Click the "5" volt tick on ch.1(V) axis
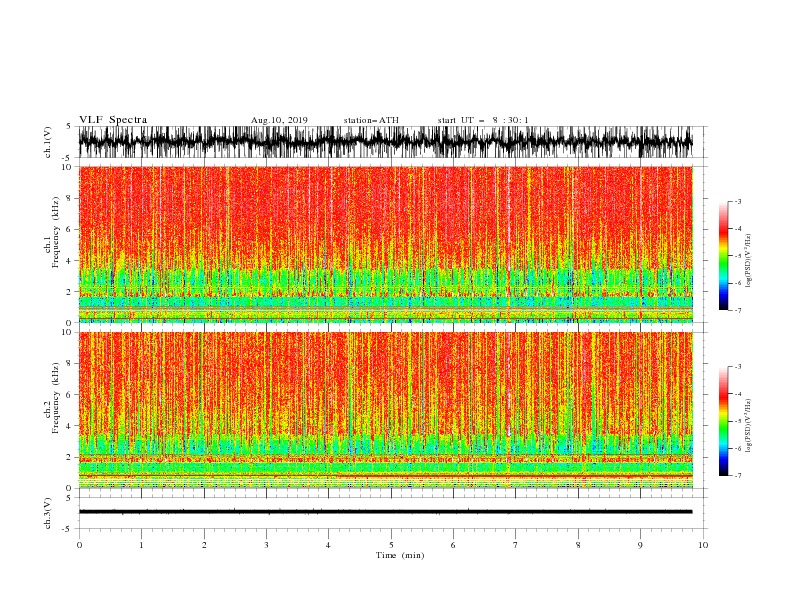 point(69,127)
